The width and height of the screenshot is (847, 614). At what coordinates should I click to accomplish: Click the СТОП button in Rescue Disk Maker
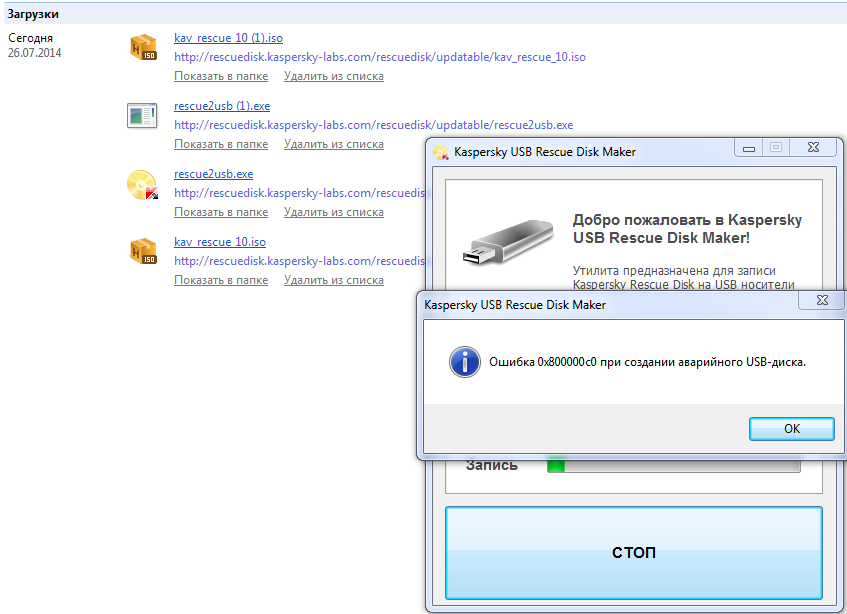click(634, 552)
